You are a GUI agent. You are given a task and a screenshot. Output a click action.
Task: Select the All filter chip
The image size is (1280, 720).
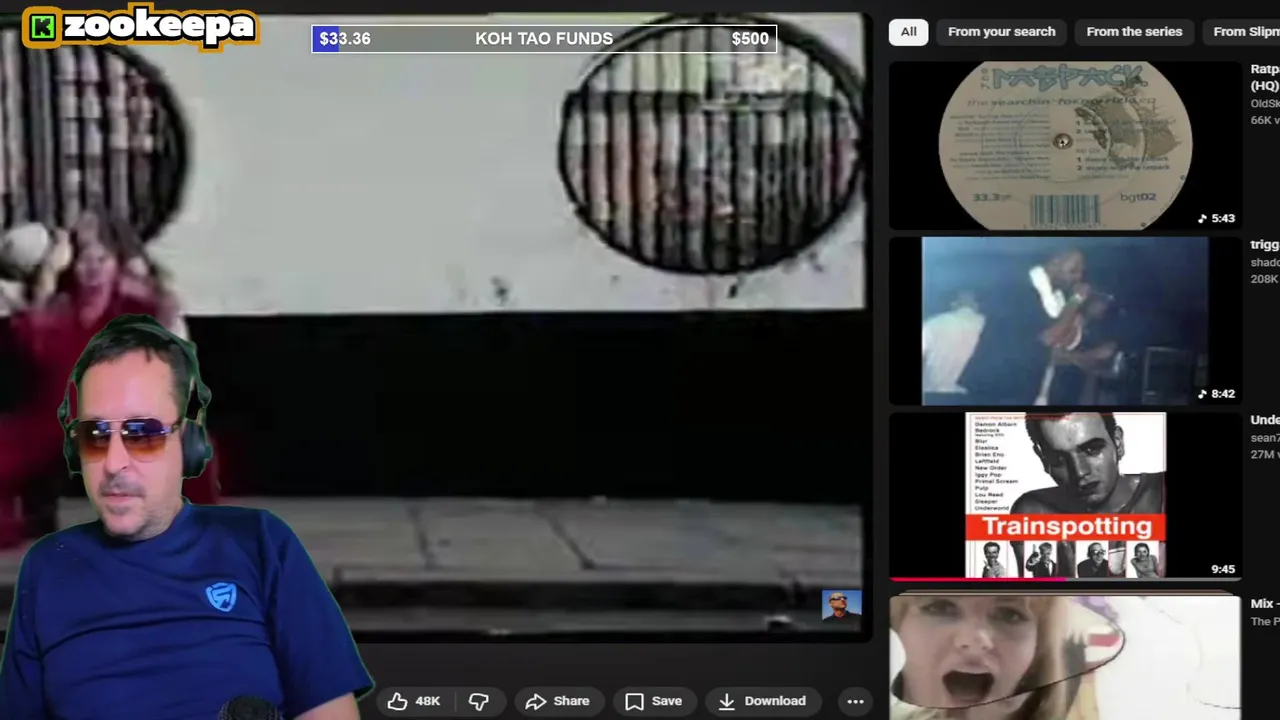(x=908, y=31)
